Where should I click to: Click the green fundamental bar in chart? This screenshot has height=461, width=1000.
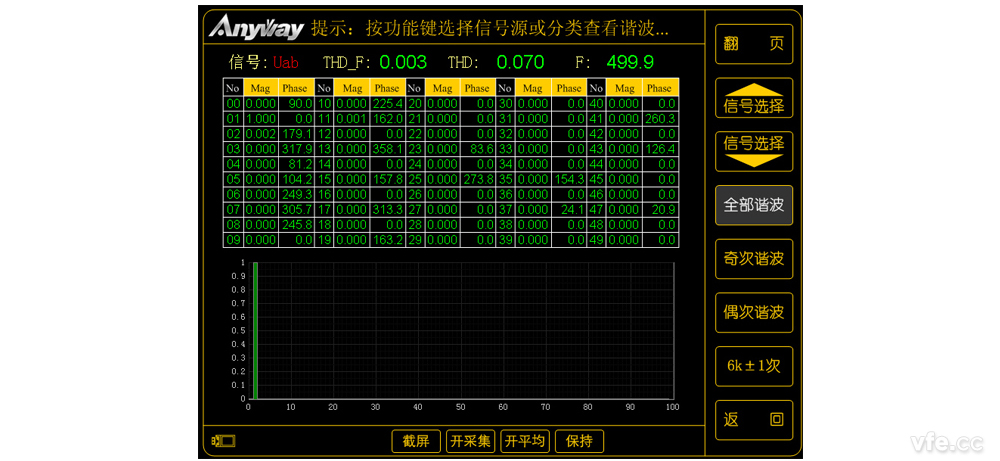coord(255,330)
